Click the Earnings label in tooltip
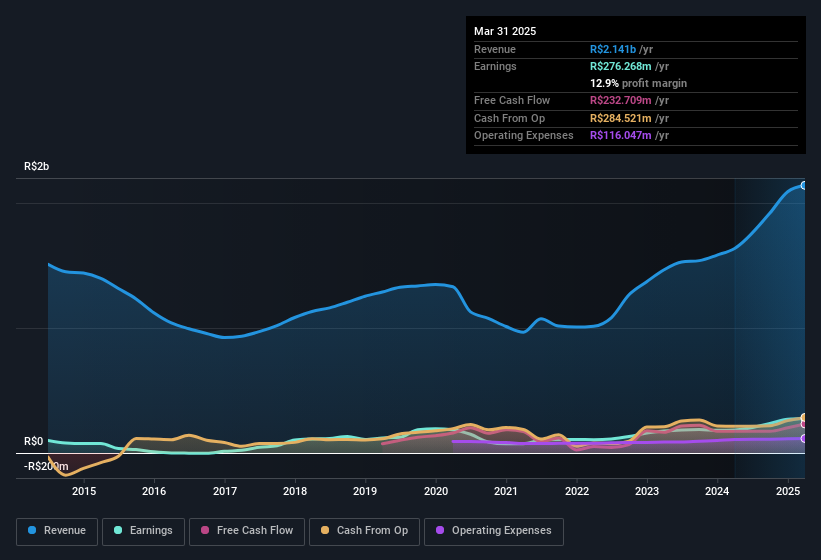 click(x=495, y=66)
